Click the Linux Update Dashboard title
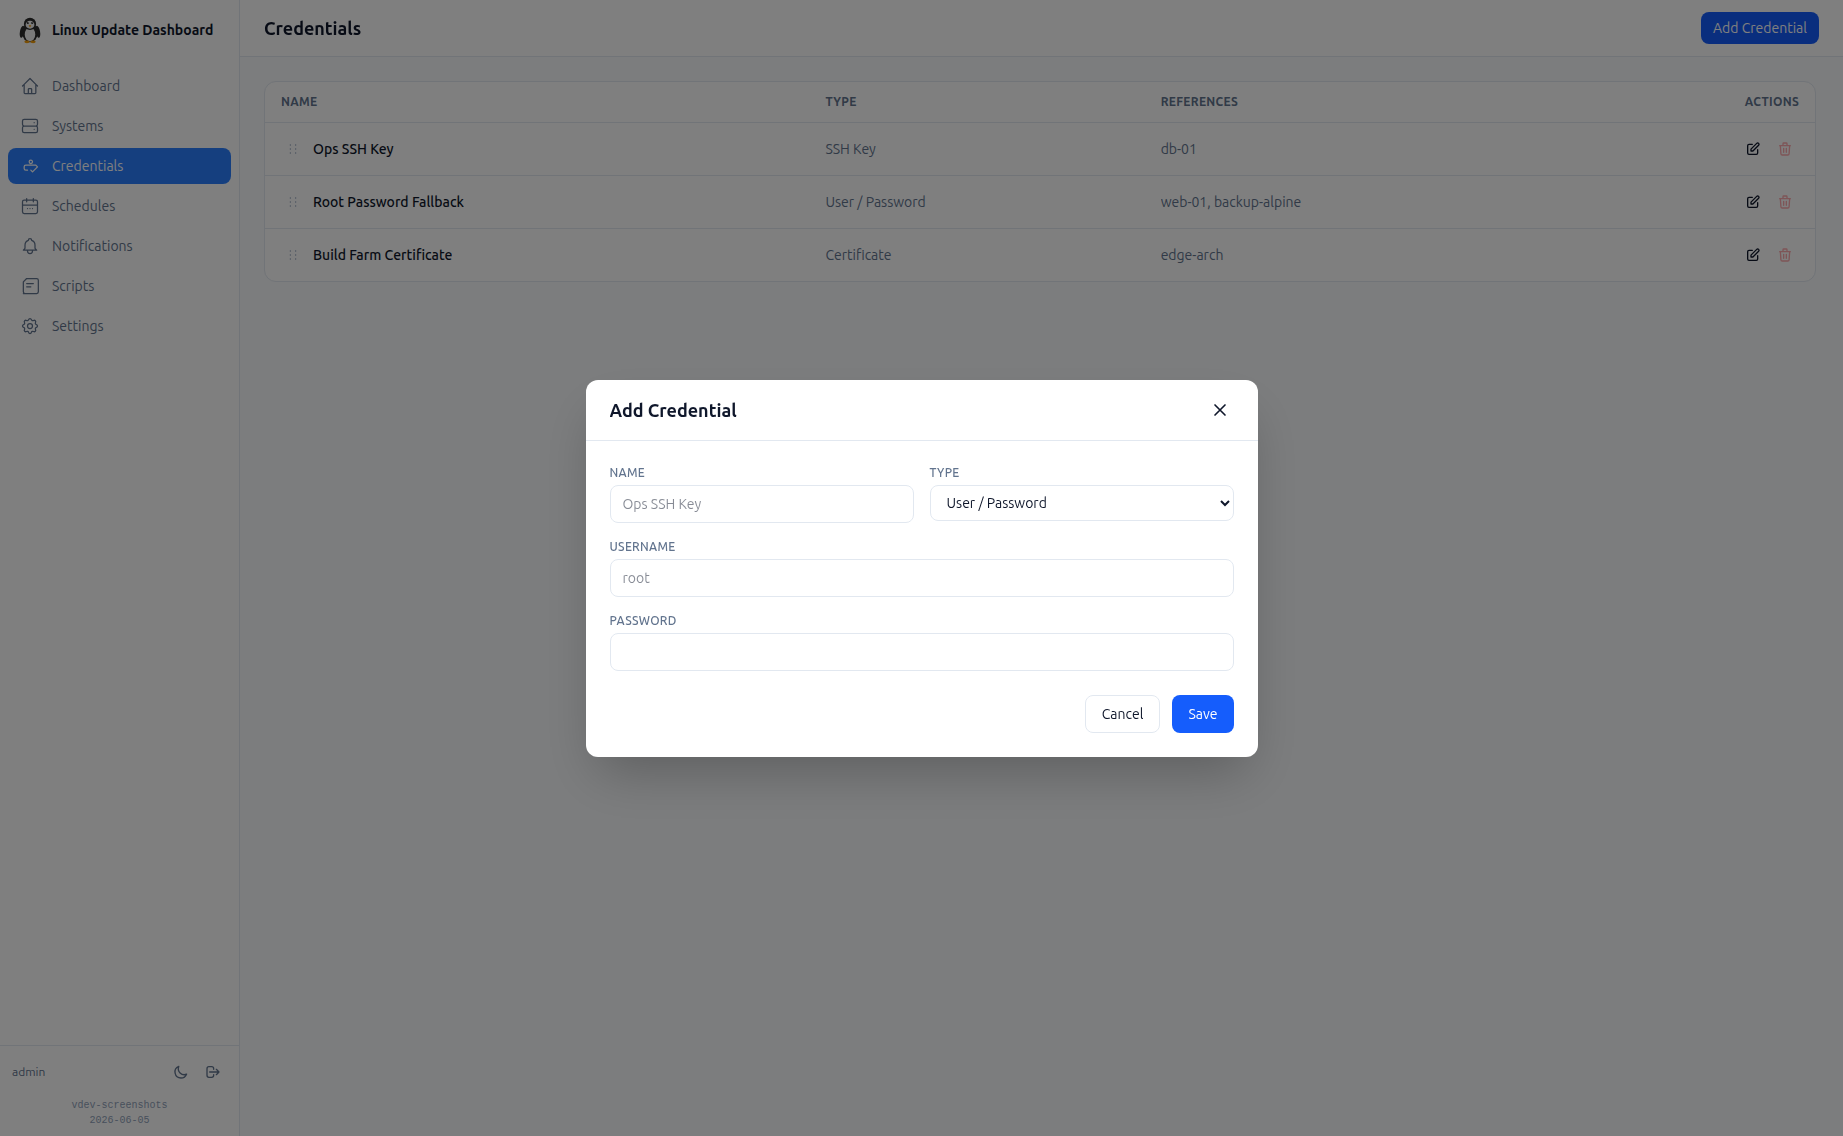 (132, 30)
